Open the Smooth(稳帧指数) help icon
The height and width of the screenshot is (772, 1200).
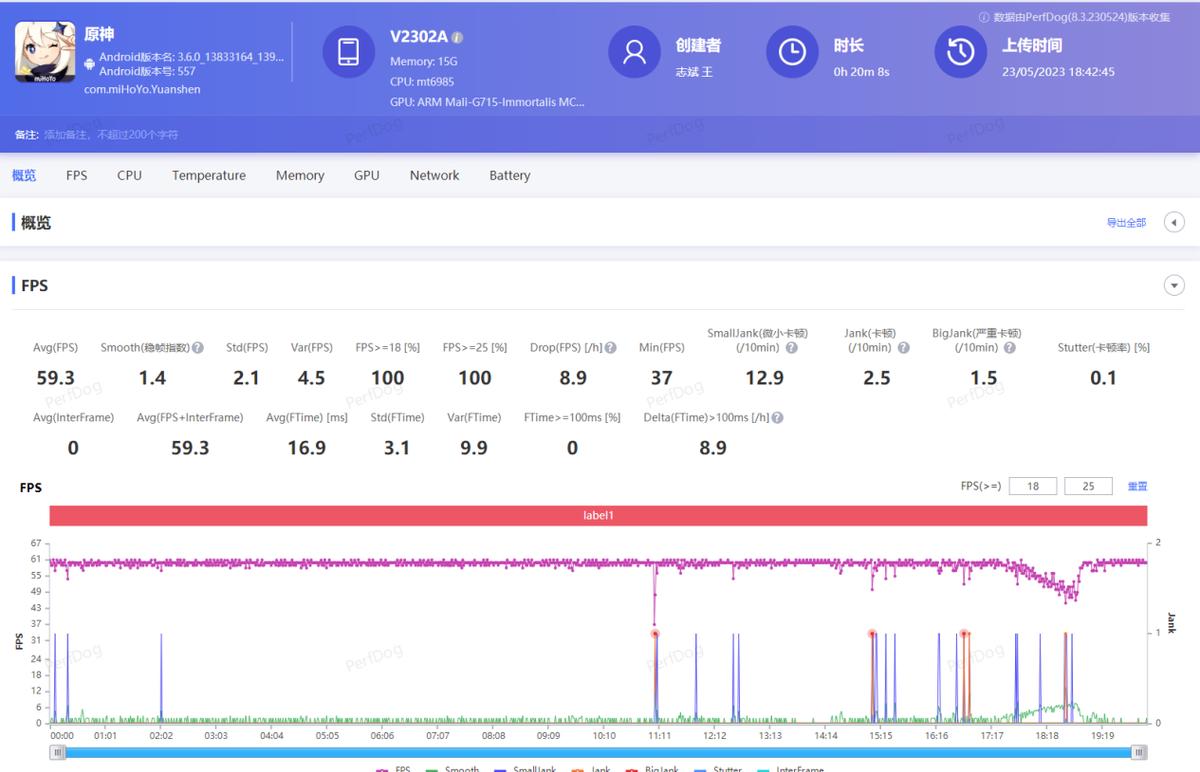click(x=196, y=347)
